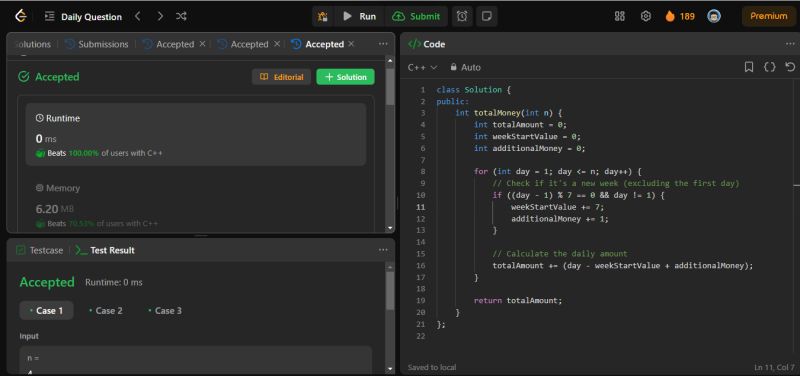Screen dimensions: 800x376
Task: Pick a random question with shuffle icon
Action: click(x=181, y=16)
